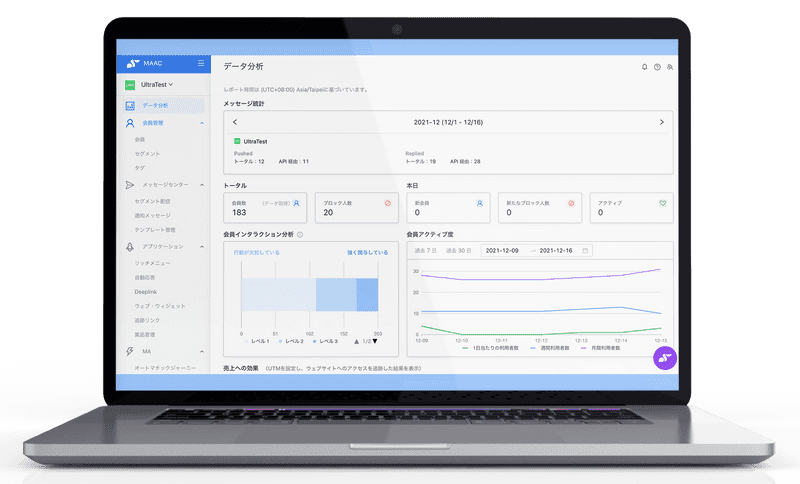Image resolution: width=800 pixels, height=484 pixels.
Task: Open 会員 in the sidebar
Action: [x=140, y=139]
